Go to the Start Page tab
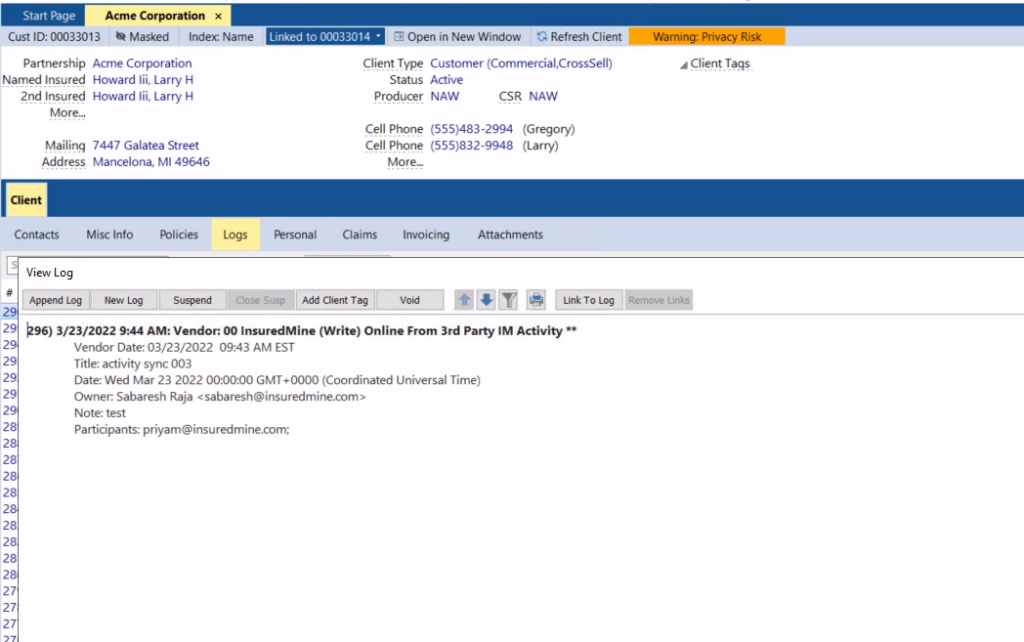The height and width of the screenshot is (642, 1024). click(47, 15)
